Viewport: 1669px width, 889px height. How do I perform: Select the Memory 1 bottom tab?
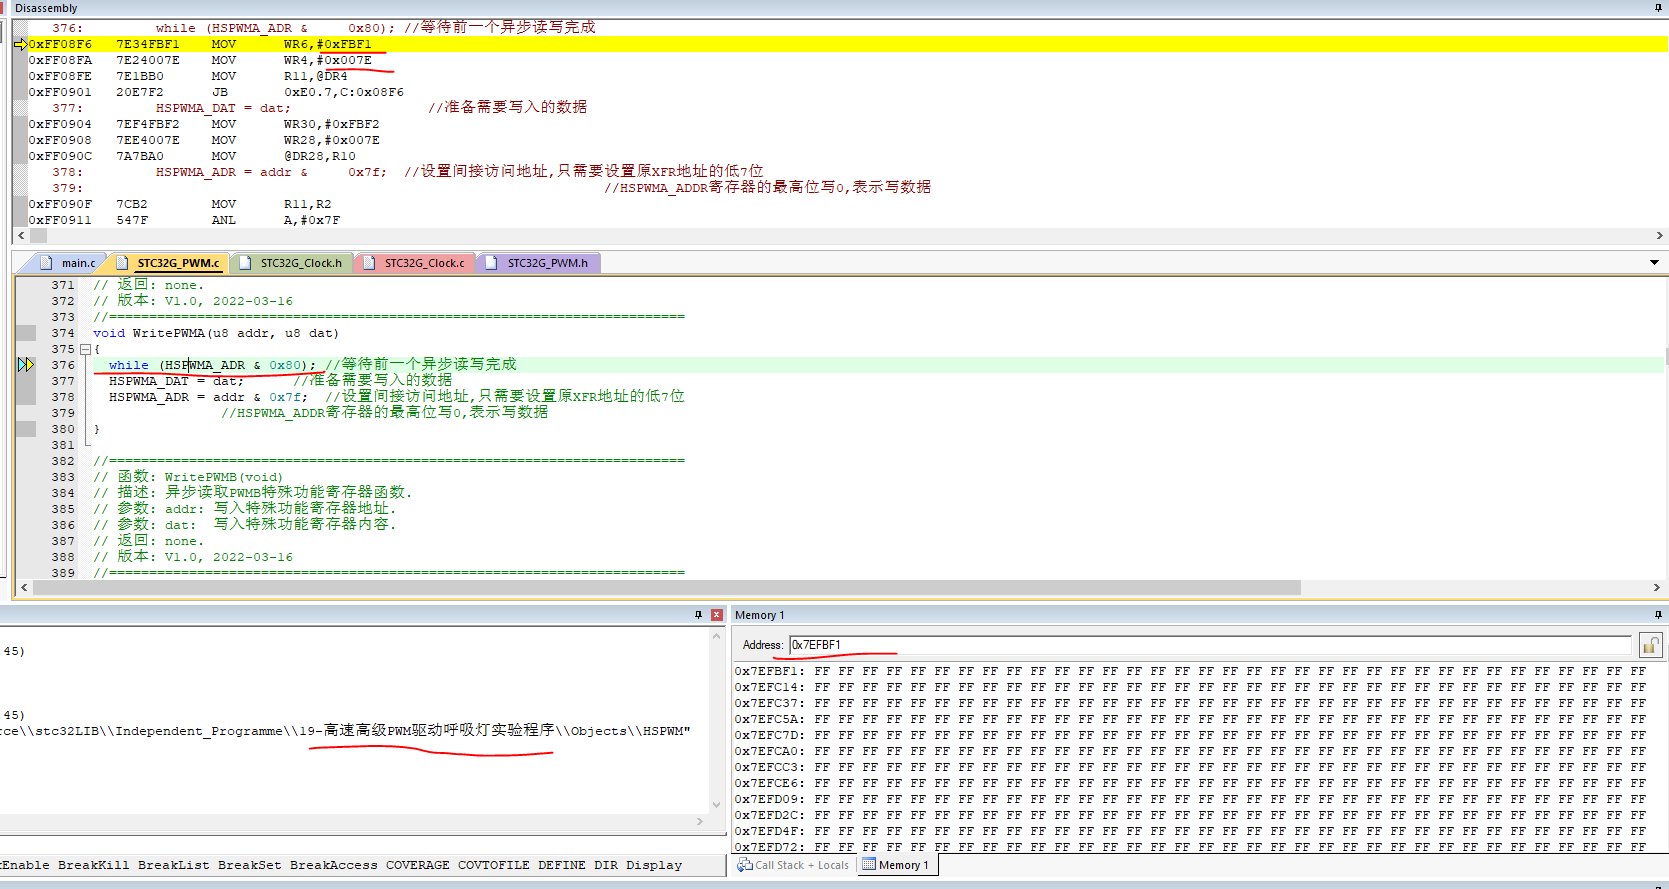click(896, 865)
